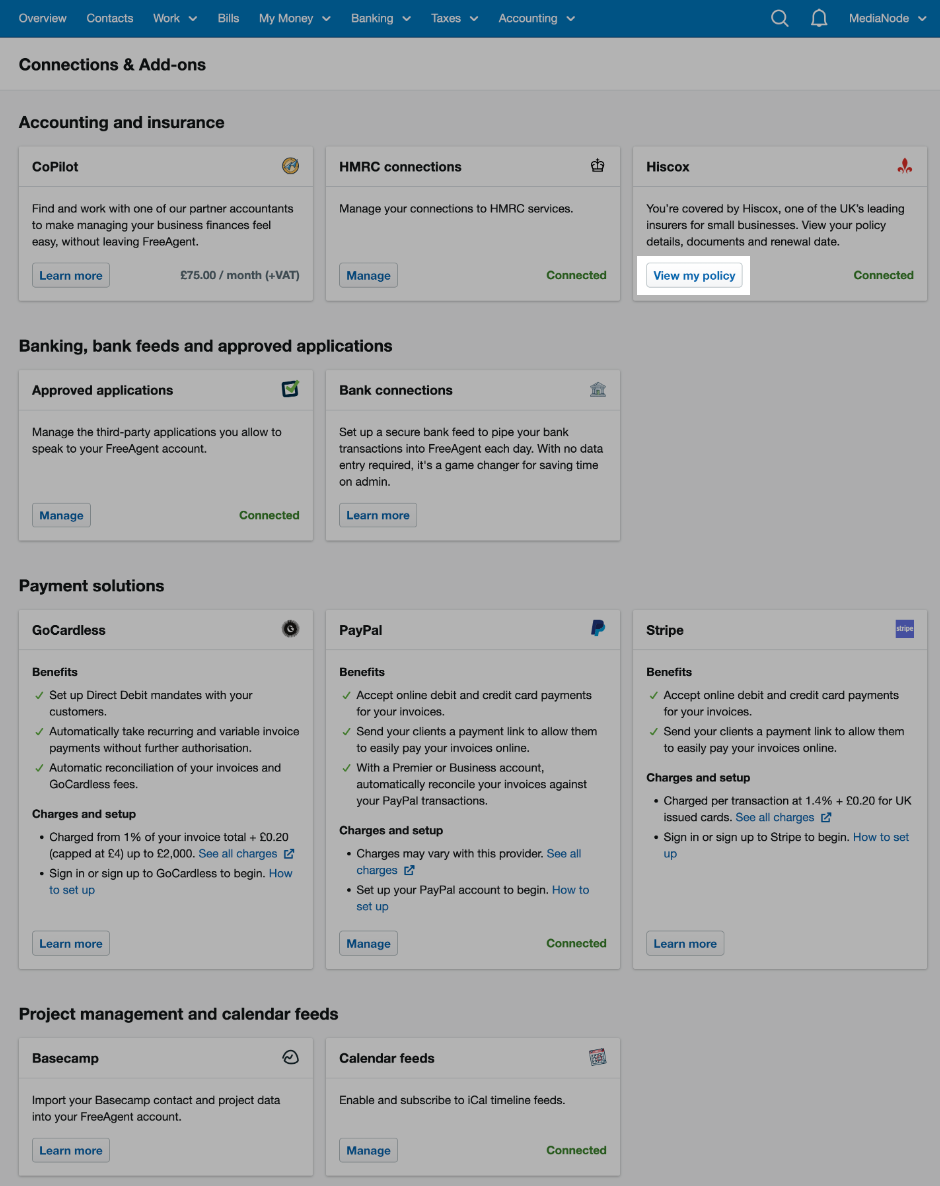The width and height of the screenshot is (940, 1186).
Task: Click the Hiscox fleur-de-lis icon
Action: (x=905, y=166)
